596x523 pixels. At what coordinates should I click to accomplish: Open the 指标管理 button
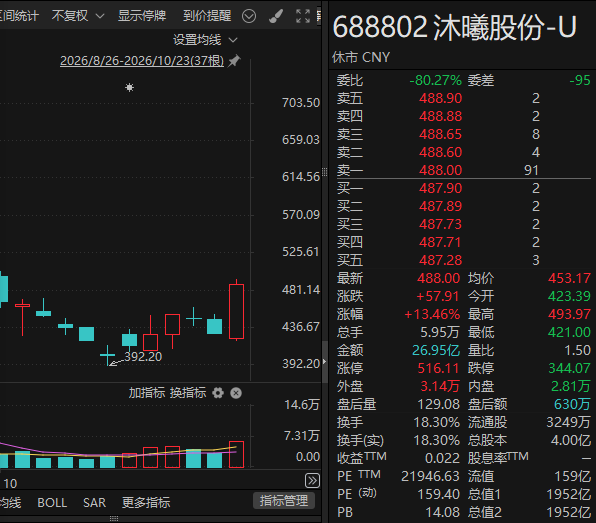[x=284, y=501]
